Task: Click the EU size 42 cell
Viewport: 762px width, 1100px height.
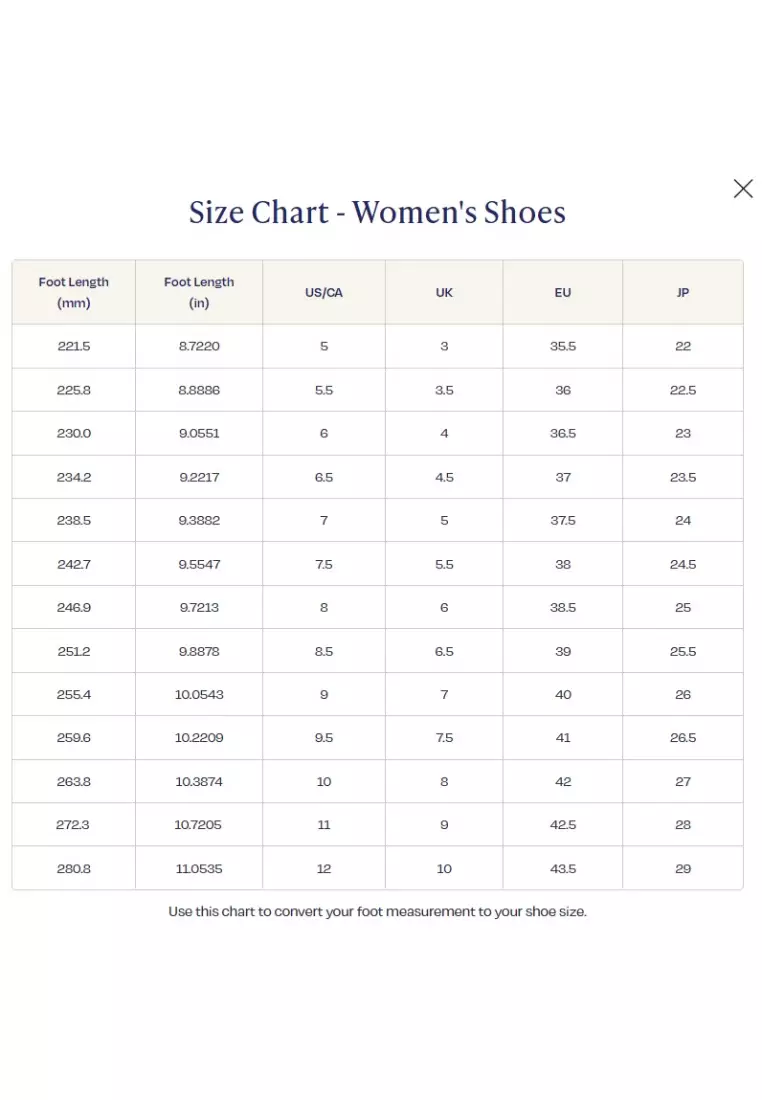Action: click(x=563, y=781)
